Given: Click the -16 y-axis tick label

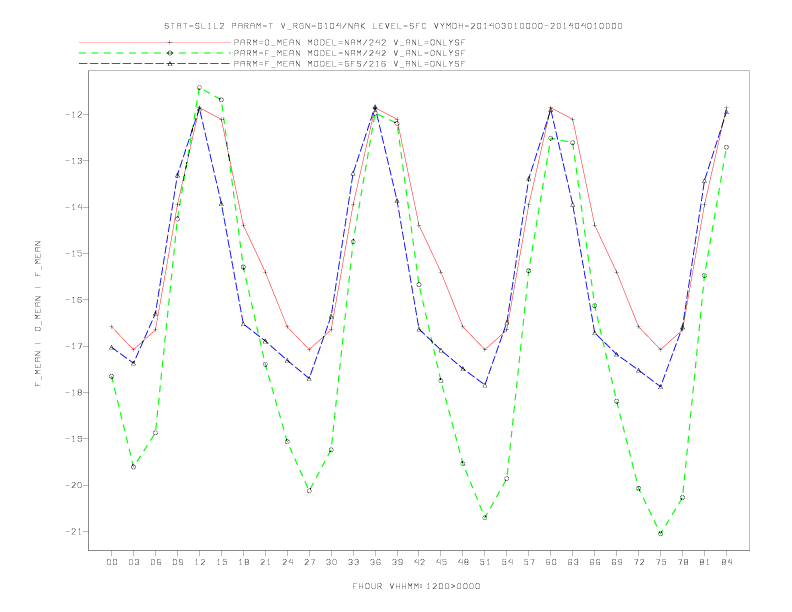Looking at the screenshot, I should [x=75, y=300].
